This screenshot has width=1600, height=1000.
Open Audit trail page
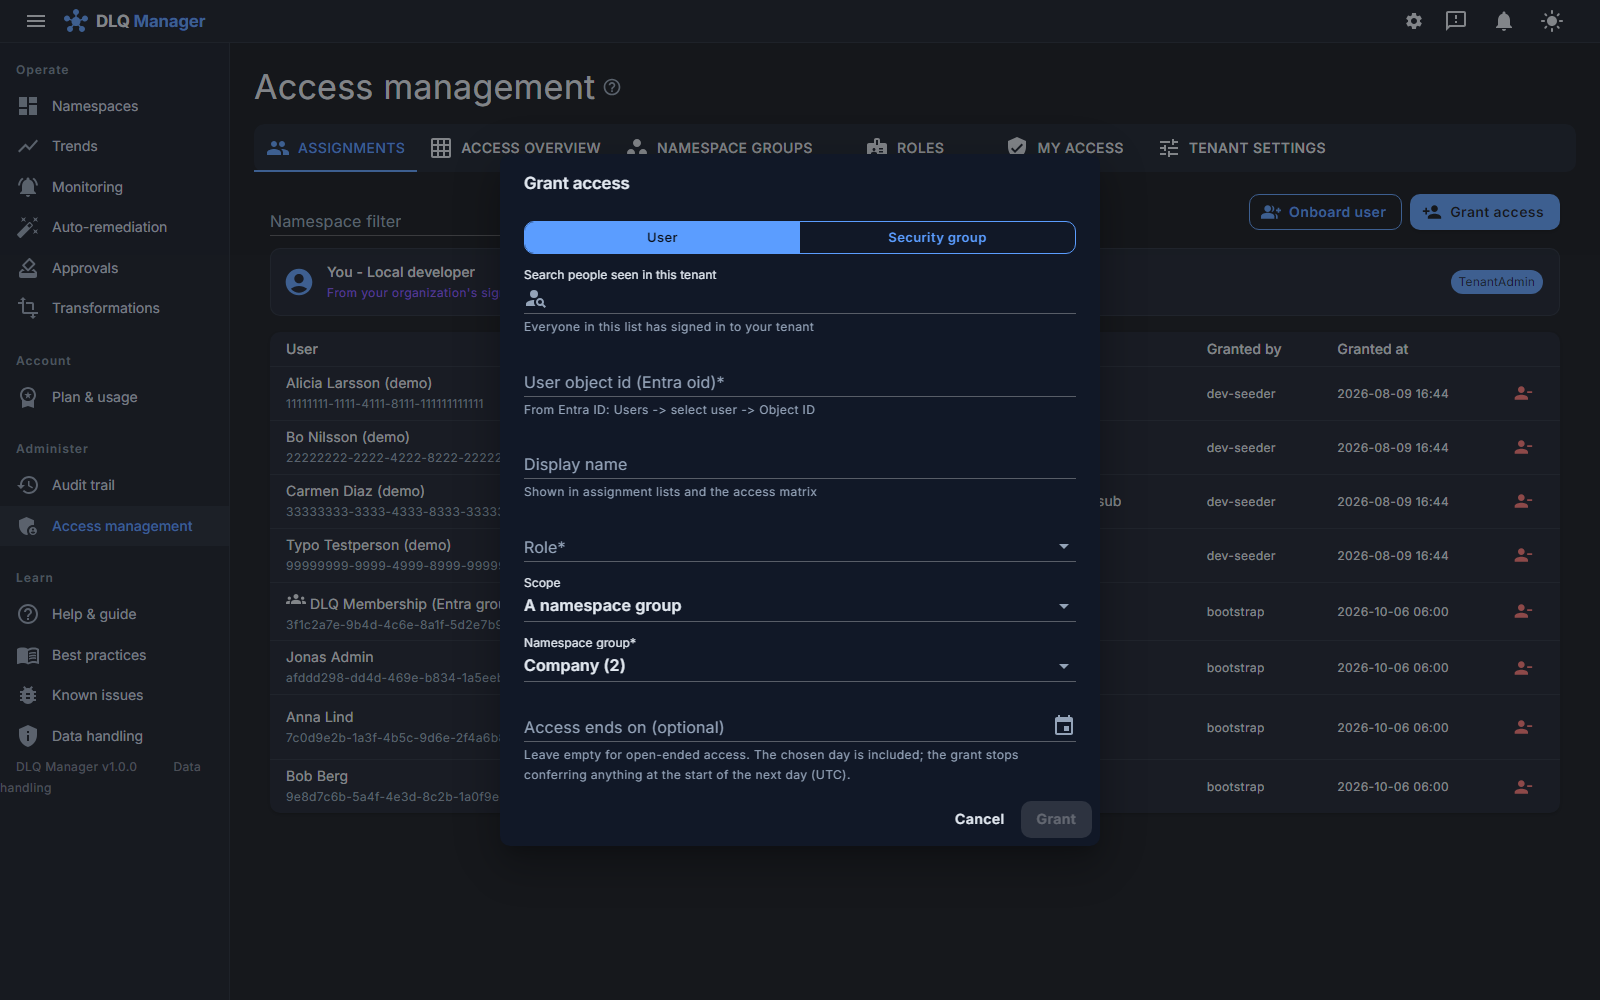point(115,485)
